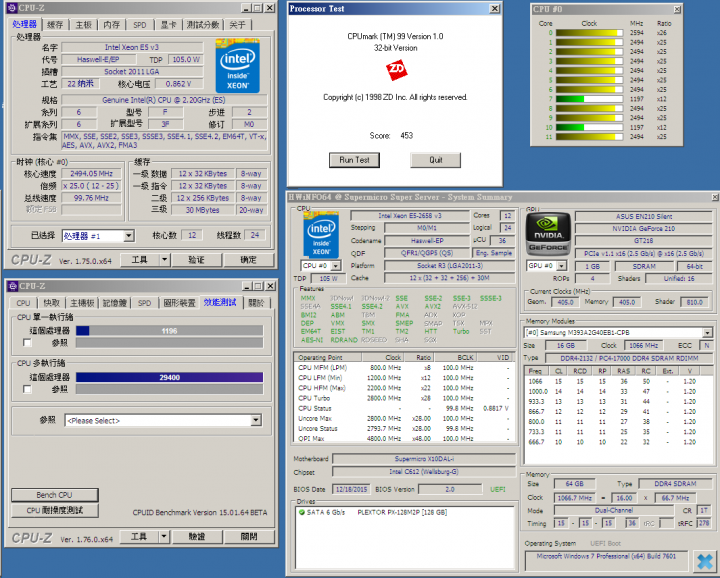Open the 關於 tab in lower CPU-Z
The height and width of the screenshot is (578, 720).
point(256,303)
